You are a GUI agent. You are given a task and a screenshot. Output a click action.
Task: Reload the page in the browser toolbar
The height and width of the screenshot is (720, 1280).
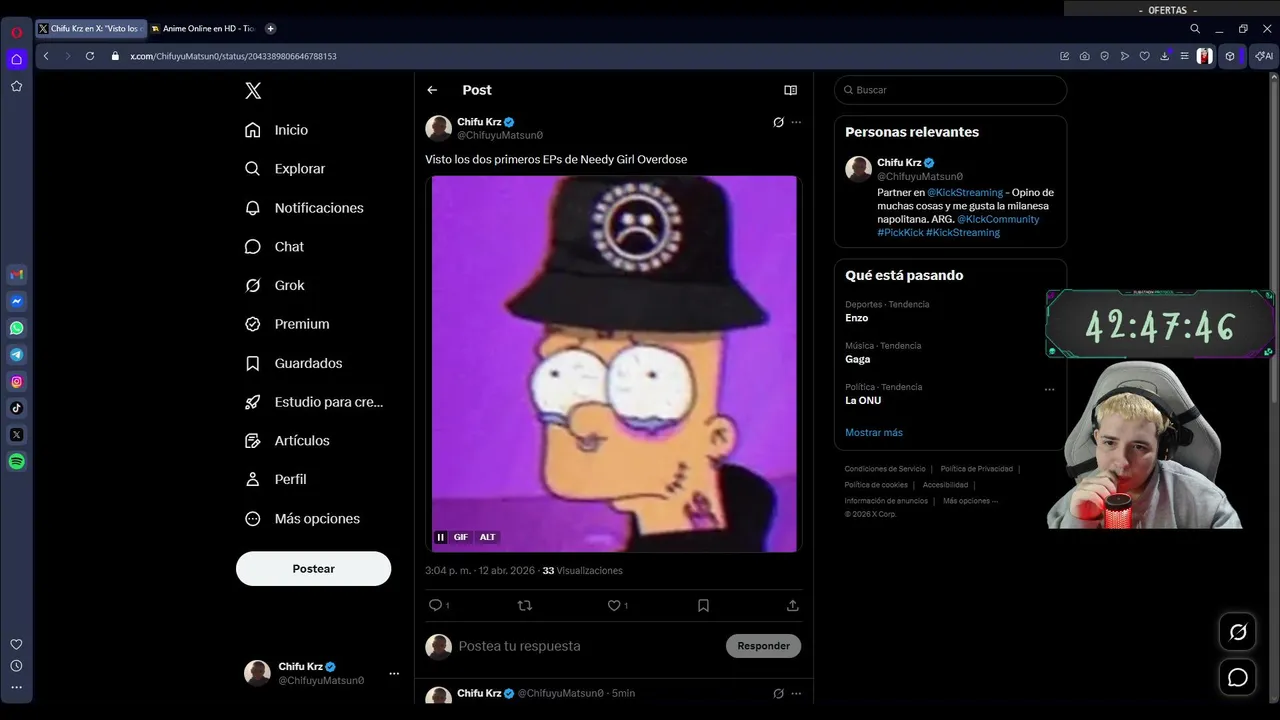[x=89, y=56]
